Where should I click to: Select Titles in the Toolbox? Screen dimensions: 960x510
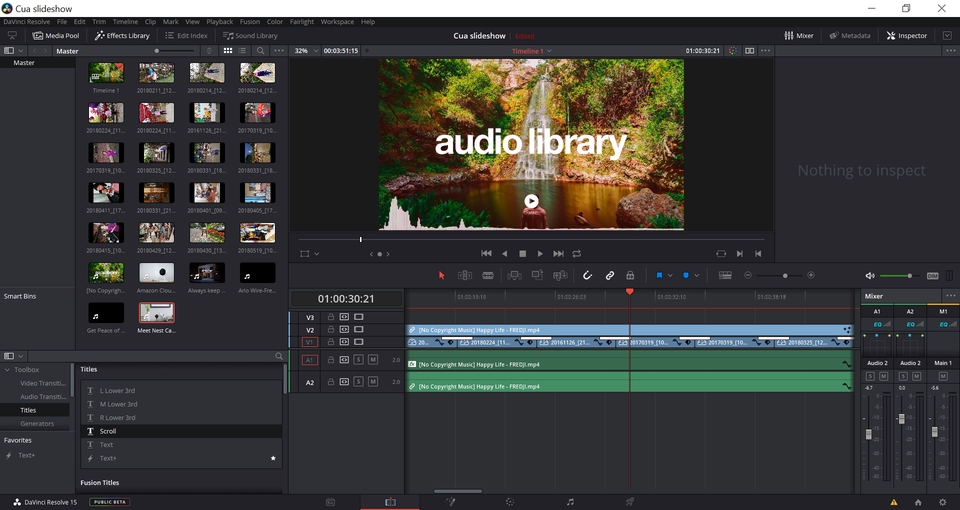pyautogui.click(x=28, y=410)
